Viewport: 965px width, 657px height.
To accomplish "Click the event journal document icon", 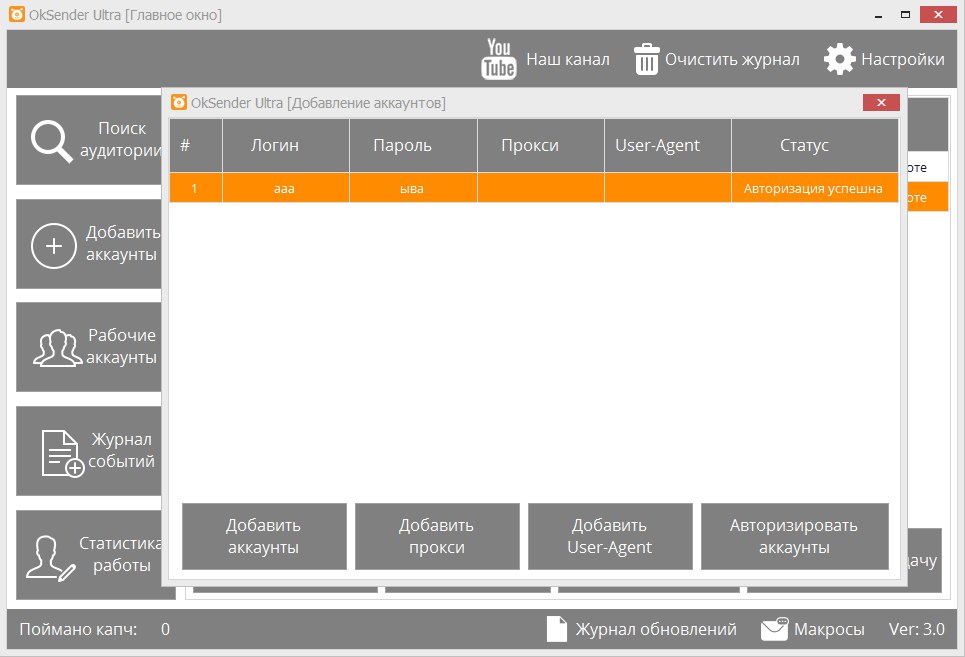I will (x=62, y=453).
